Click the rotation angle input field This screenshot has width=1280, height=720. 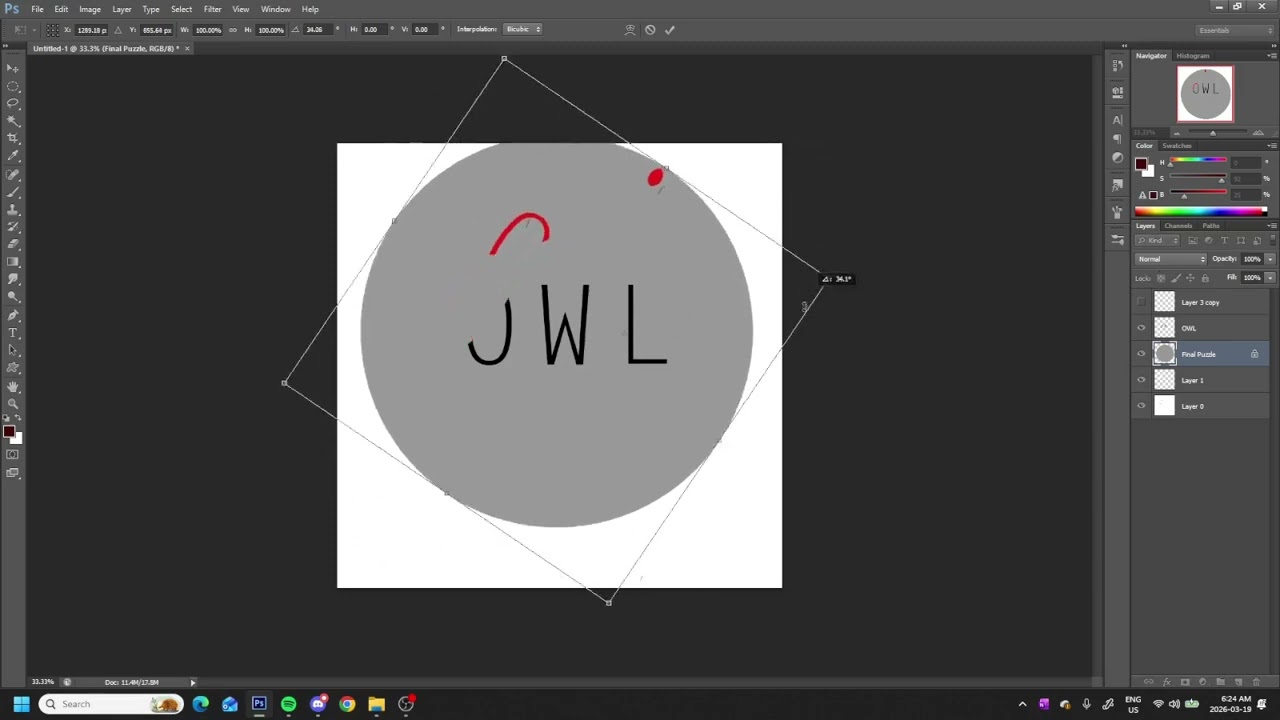(316, 30)
